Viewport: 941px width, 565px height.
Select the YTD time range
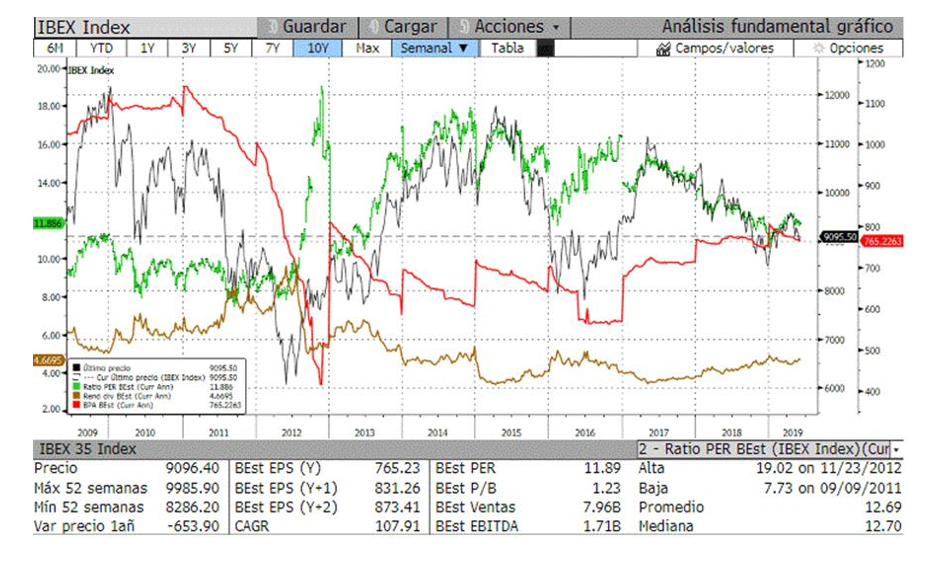click(101, 49)
